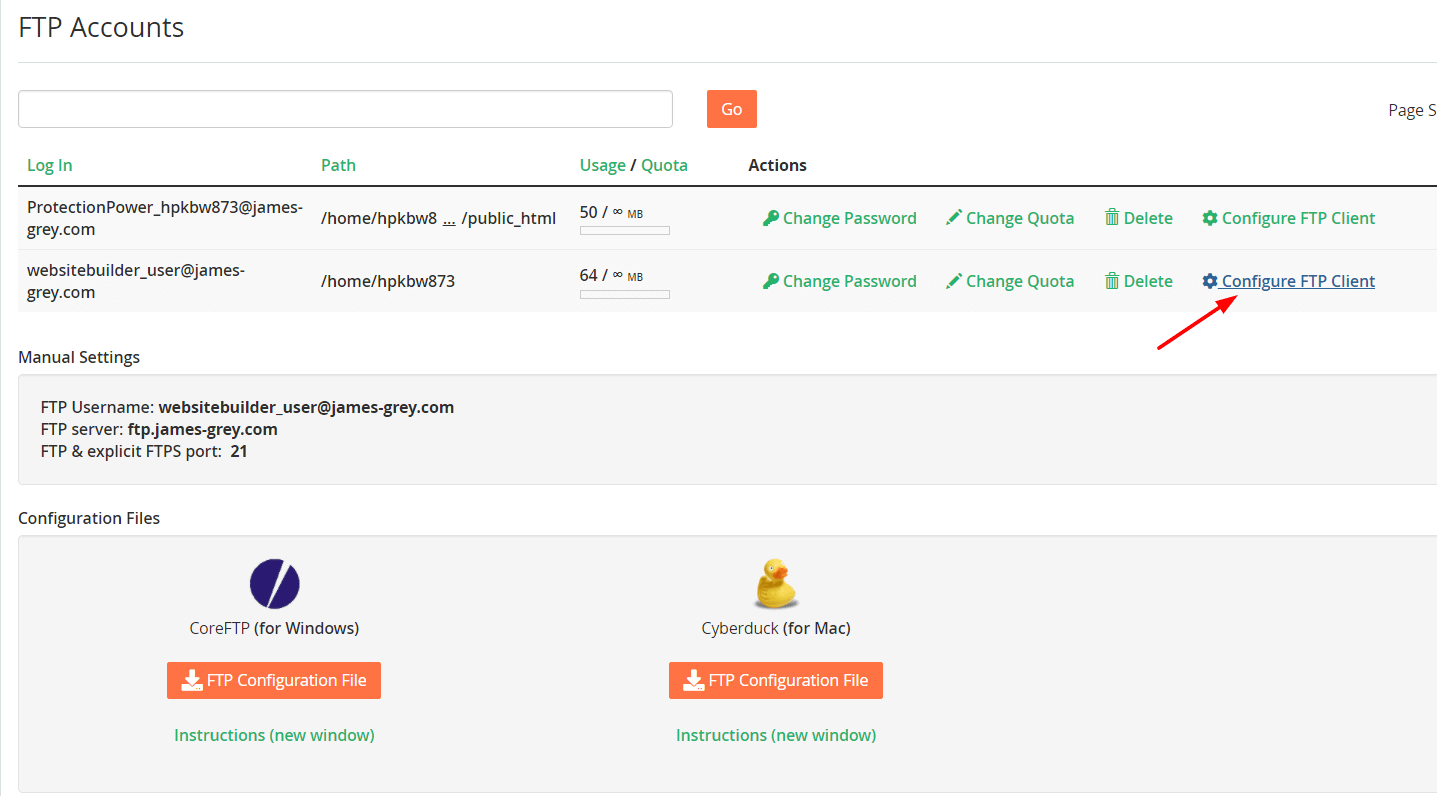
Task: Sort the table by Log In column
Action: 49,164
